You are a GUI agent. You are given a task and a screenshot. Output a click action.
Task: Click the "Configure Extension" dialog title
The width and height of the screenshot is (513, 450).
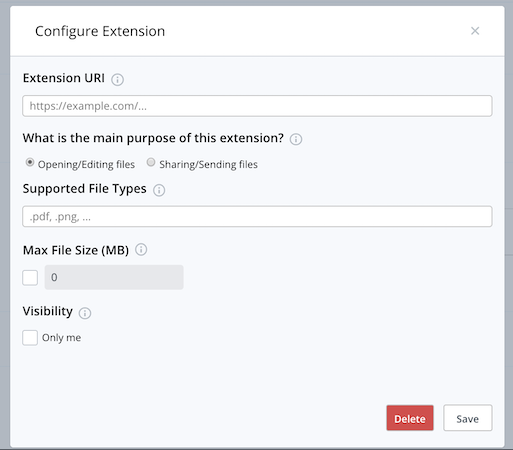click(100, 32)
